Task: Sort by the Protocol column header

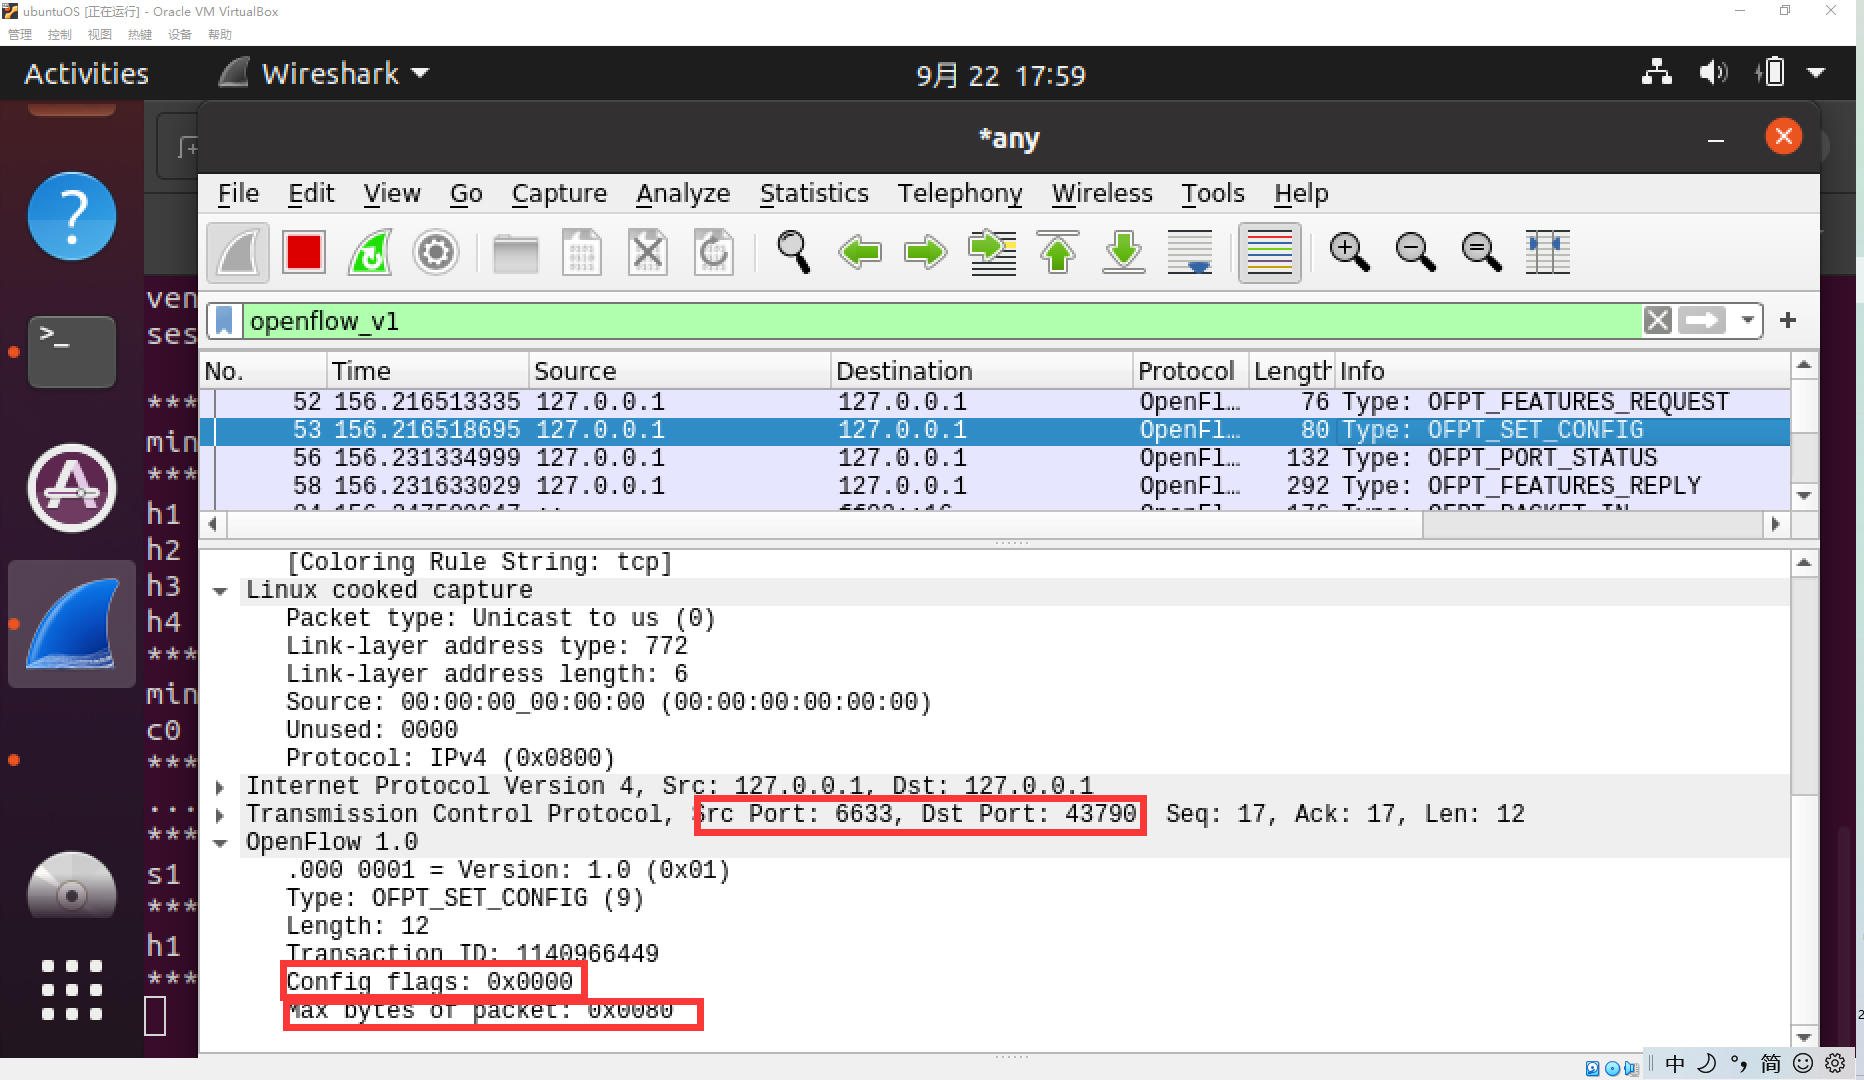Action: point(1190,371)
